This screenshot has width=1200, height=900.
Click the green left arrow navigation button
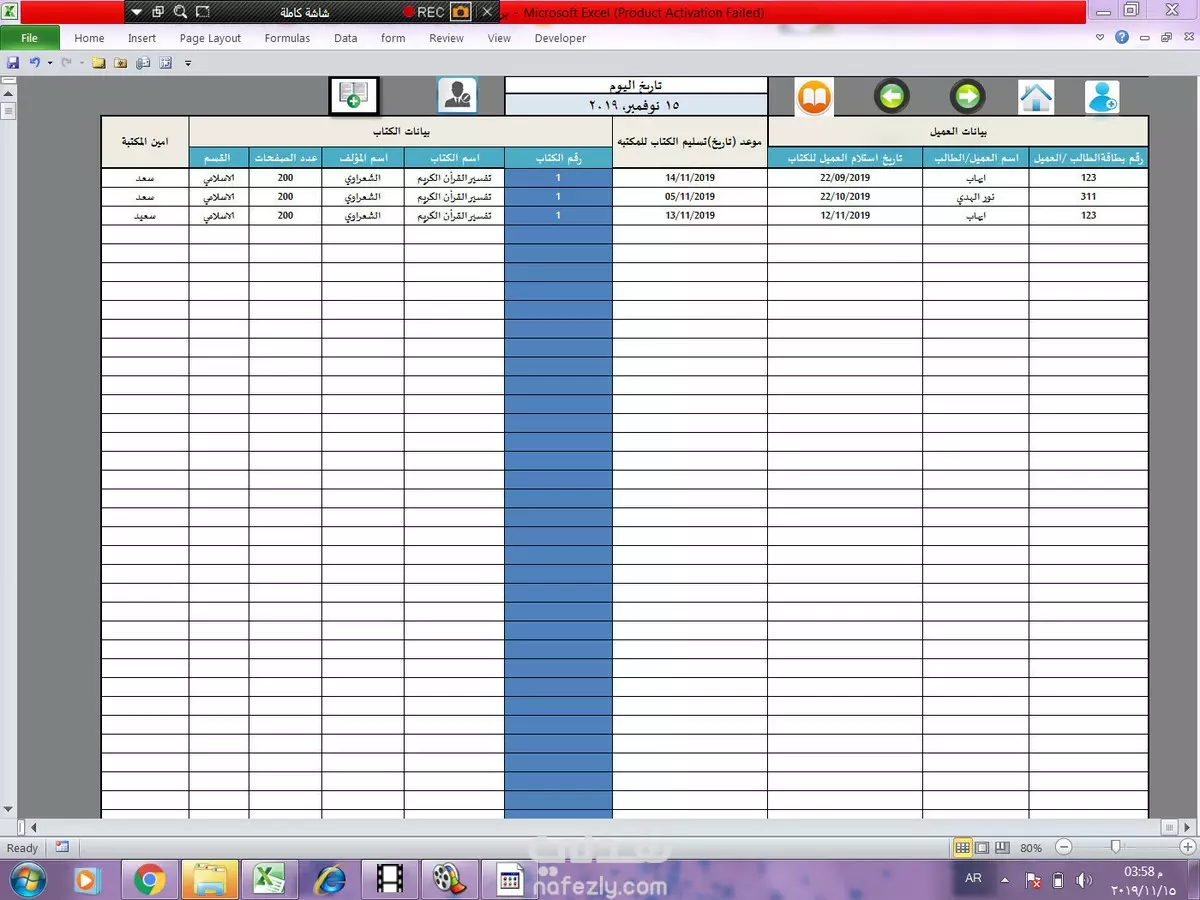(x=891, y=97)
